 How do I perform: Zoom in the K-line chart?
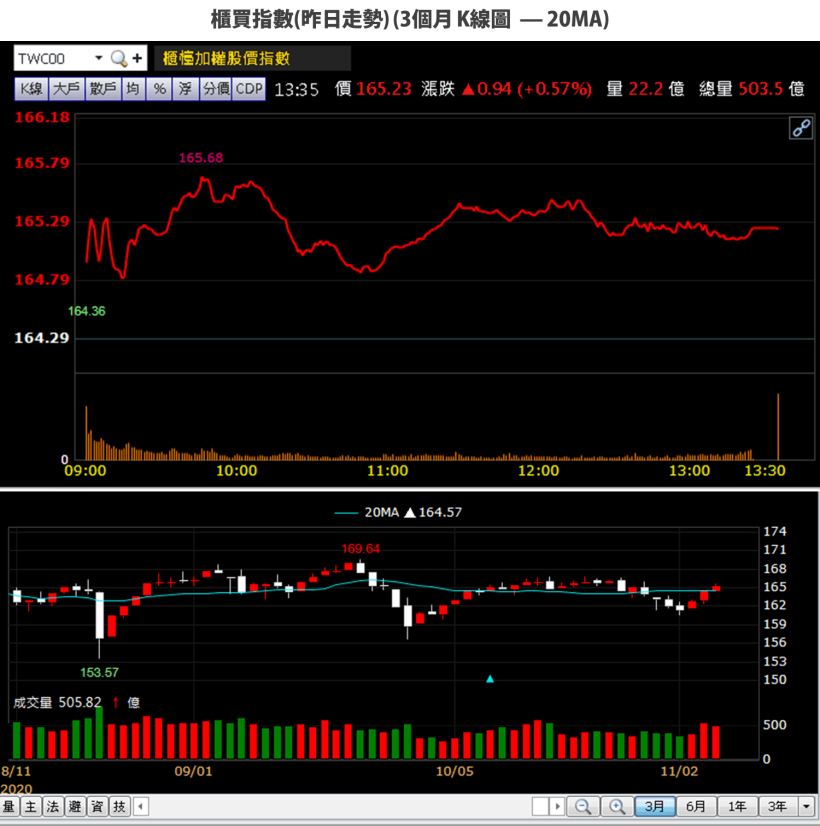617,807
